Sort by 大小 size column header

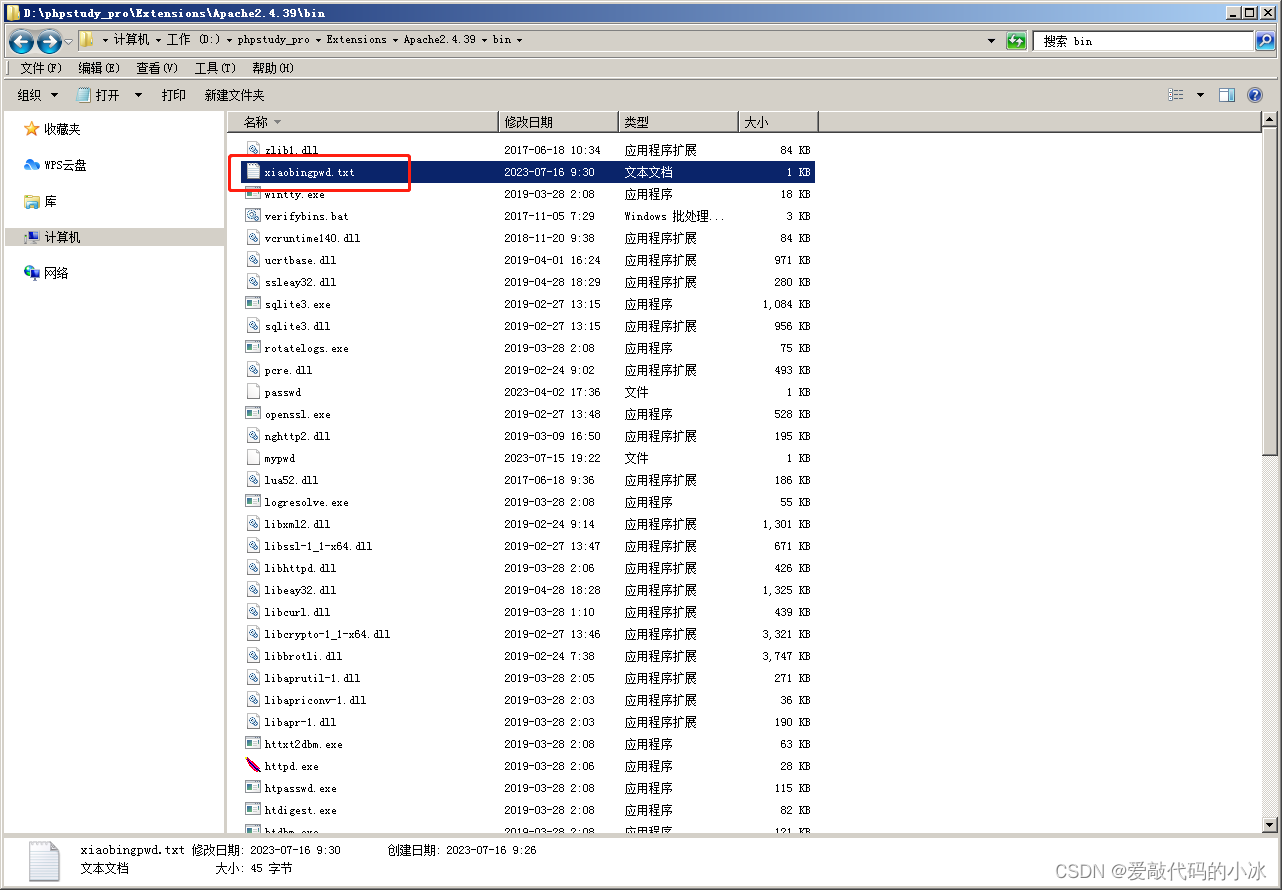778,122
